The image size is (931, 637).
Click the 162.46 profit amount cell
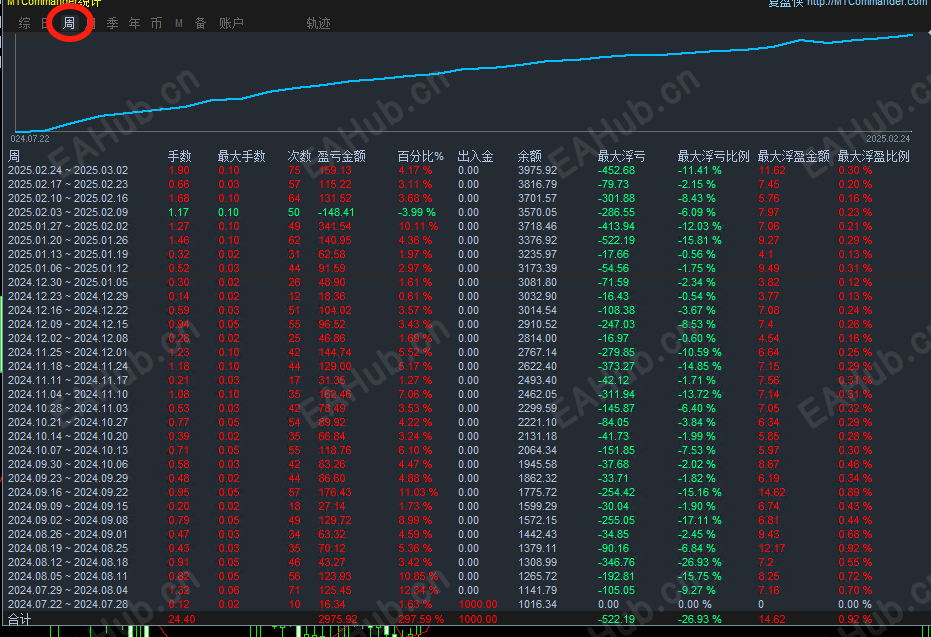335,394
